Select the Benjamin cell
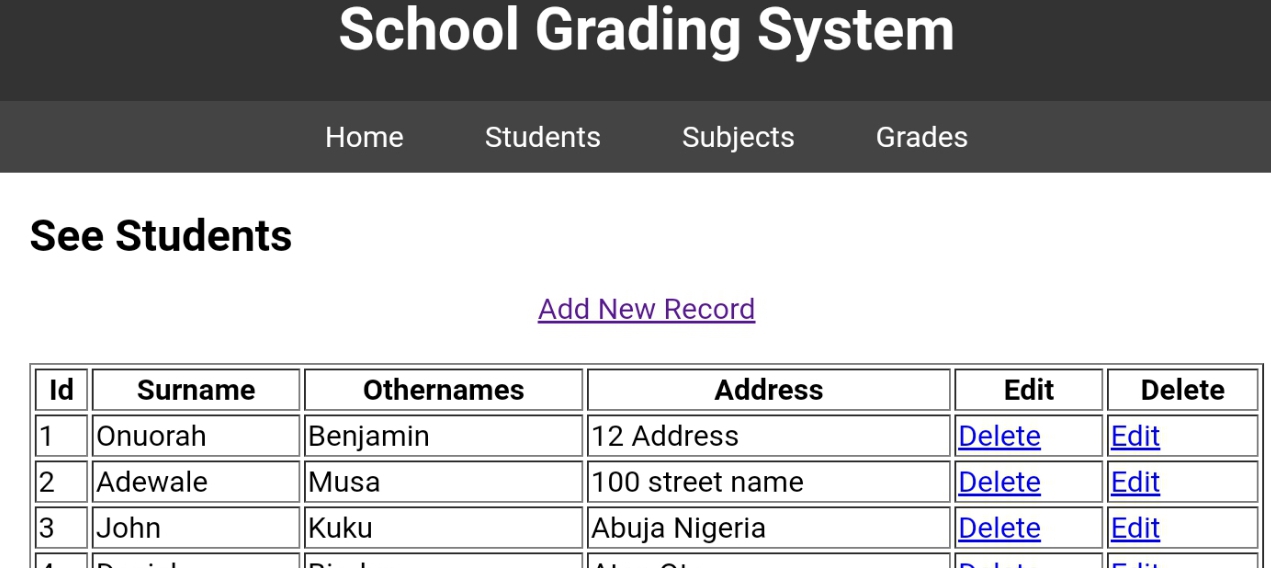The width and height of the screenshot is (1271, 568). (x=443, y=436)
